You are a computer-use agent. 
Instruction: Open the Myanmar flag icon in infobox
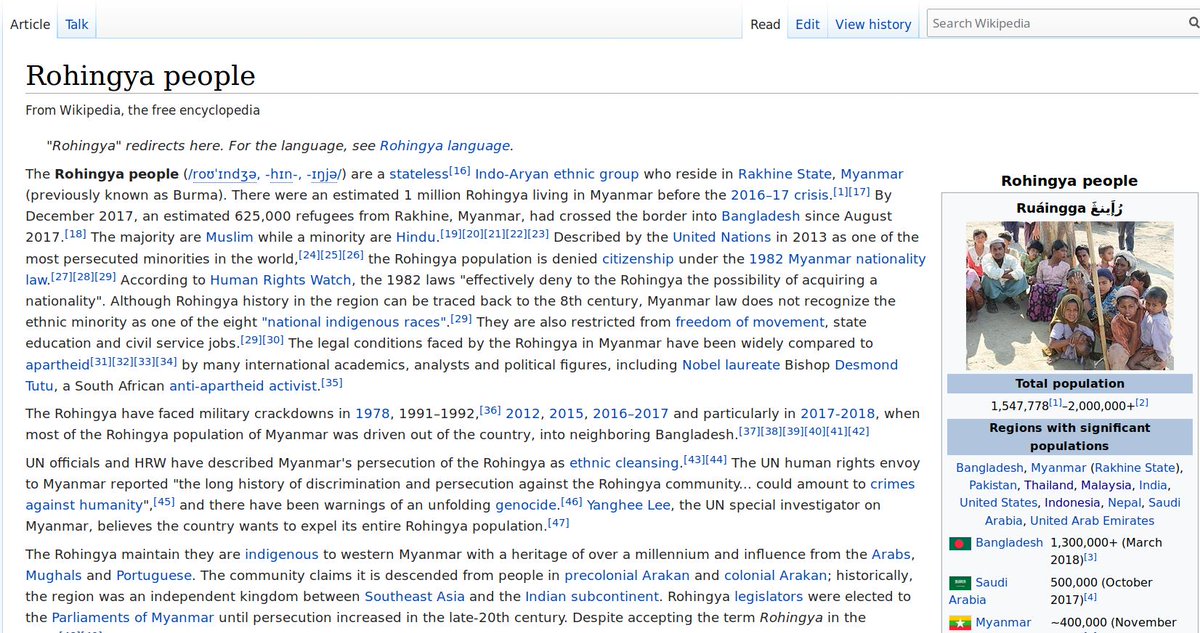click(960, 623)
